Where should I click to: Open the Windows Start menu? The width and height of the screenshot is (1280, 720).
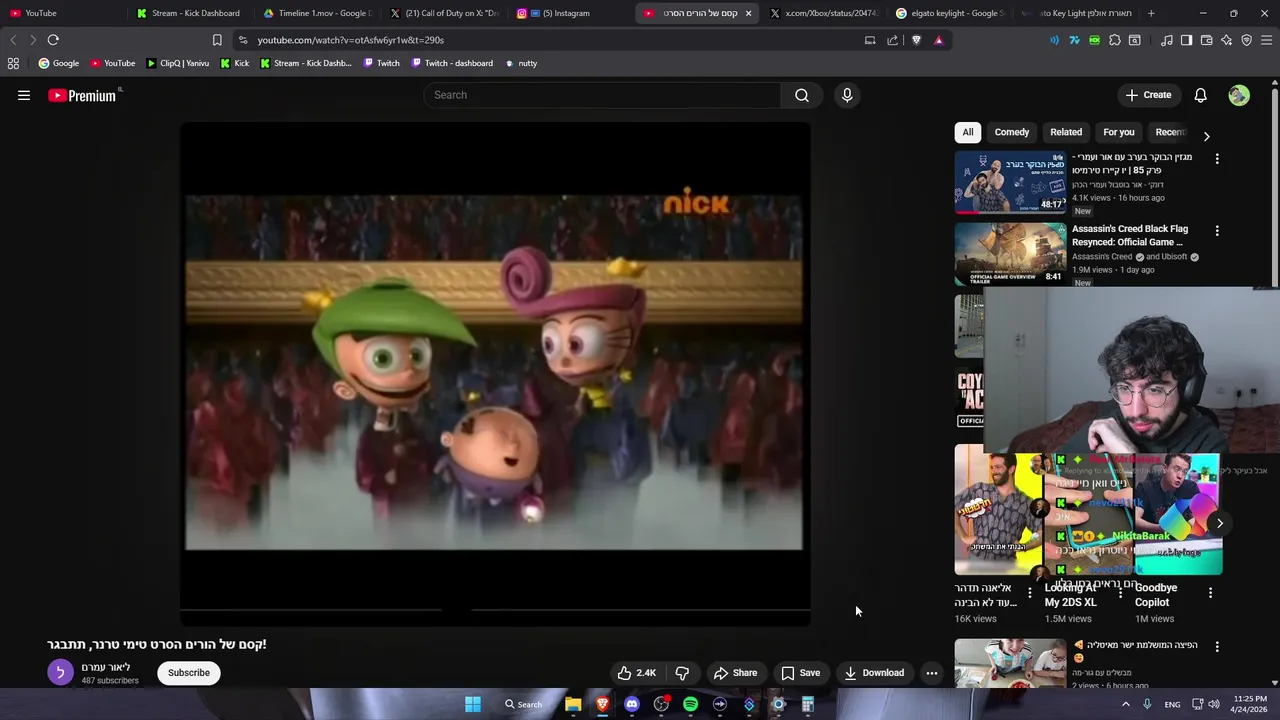(473, 704)
